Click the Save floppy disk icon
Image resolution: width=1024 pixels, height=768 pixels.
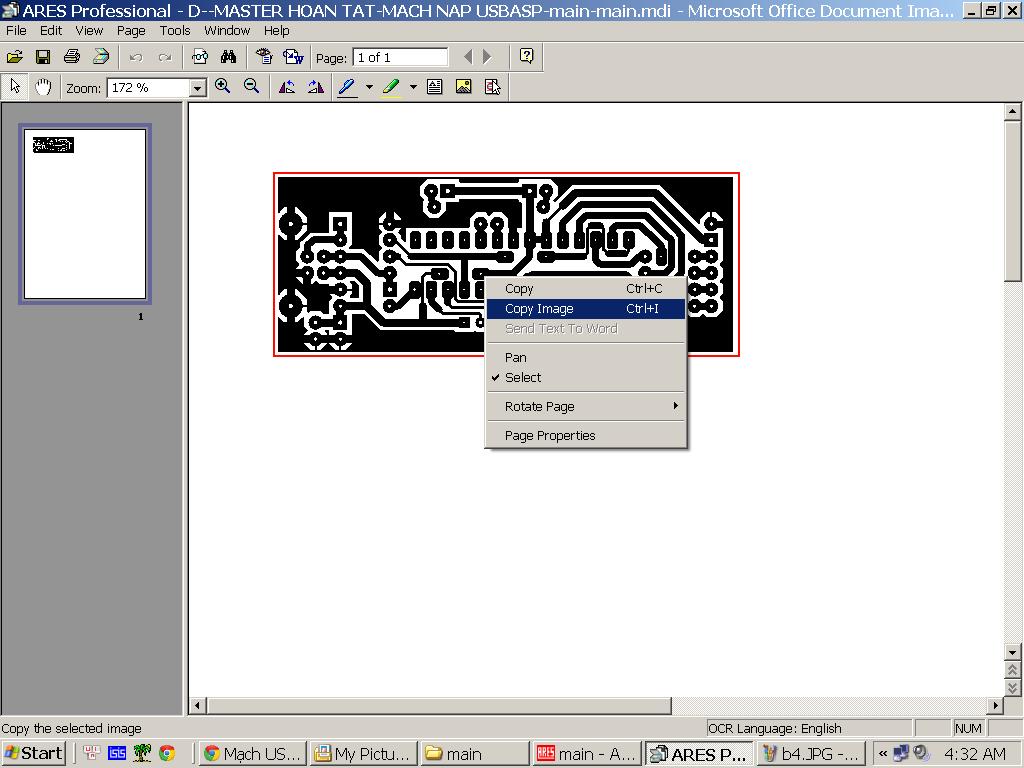tap(43, 57)
